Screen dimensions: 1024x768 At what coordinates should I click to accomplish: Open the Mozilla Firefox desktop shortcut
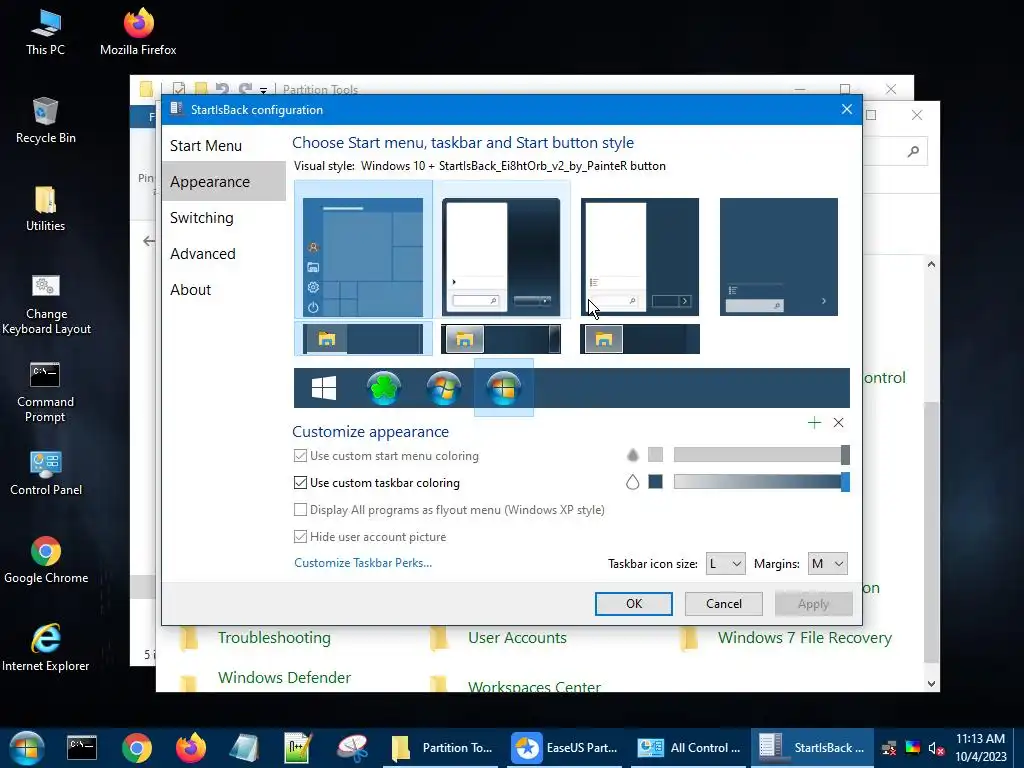tap(138, 32)
